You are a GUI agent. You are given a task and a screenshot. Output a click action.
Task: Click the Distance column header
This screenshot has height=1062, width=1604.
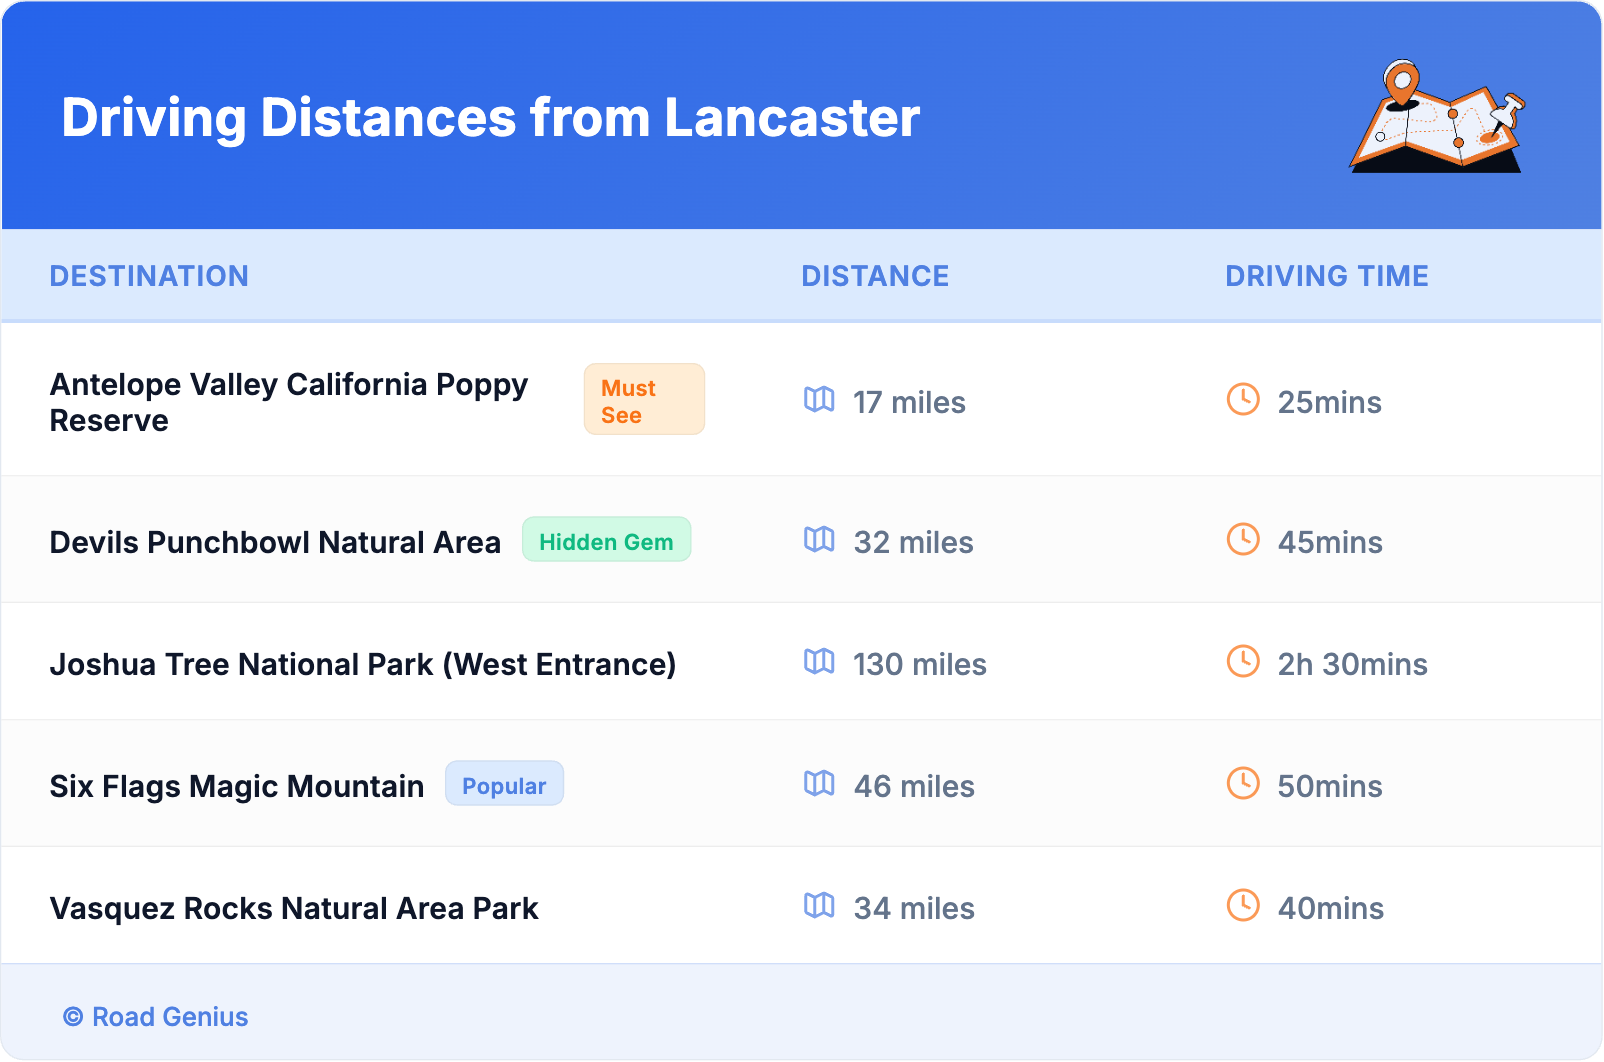point(875,276)
